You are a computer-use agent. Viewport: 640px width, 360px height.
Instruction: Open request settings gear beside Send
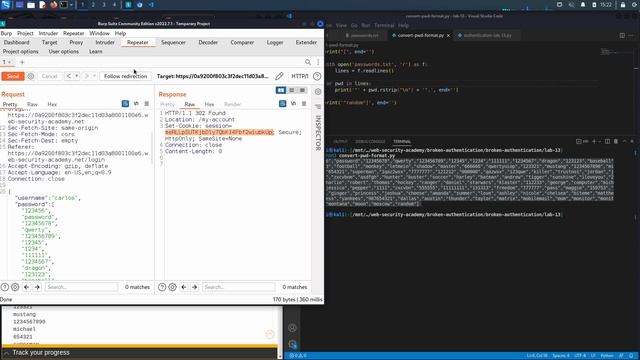31,76
